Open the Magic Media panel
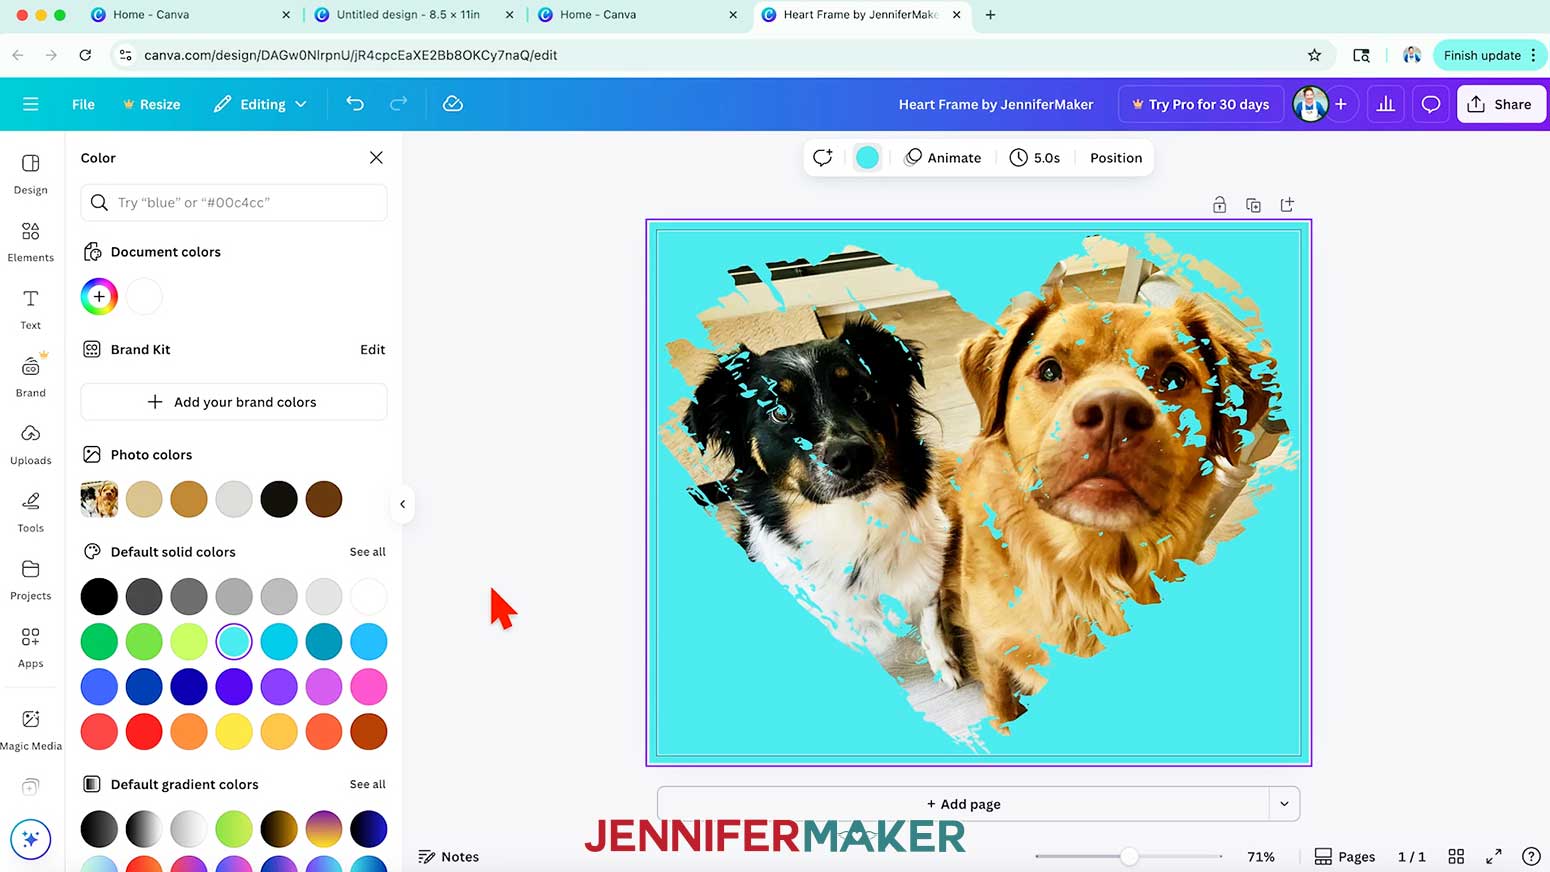 click(30, 730)
